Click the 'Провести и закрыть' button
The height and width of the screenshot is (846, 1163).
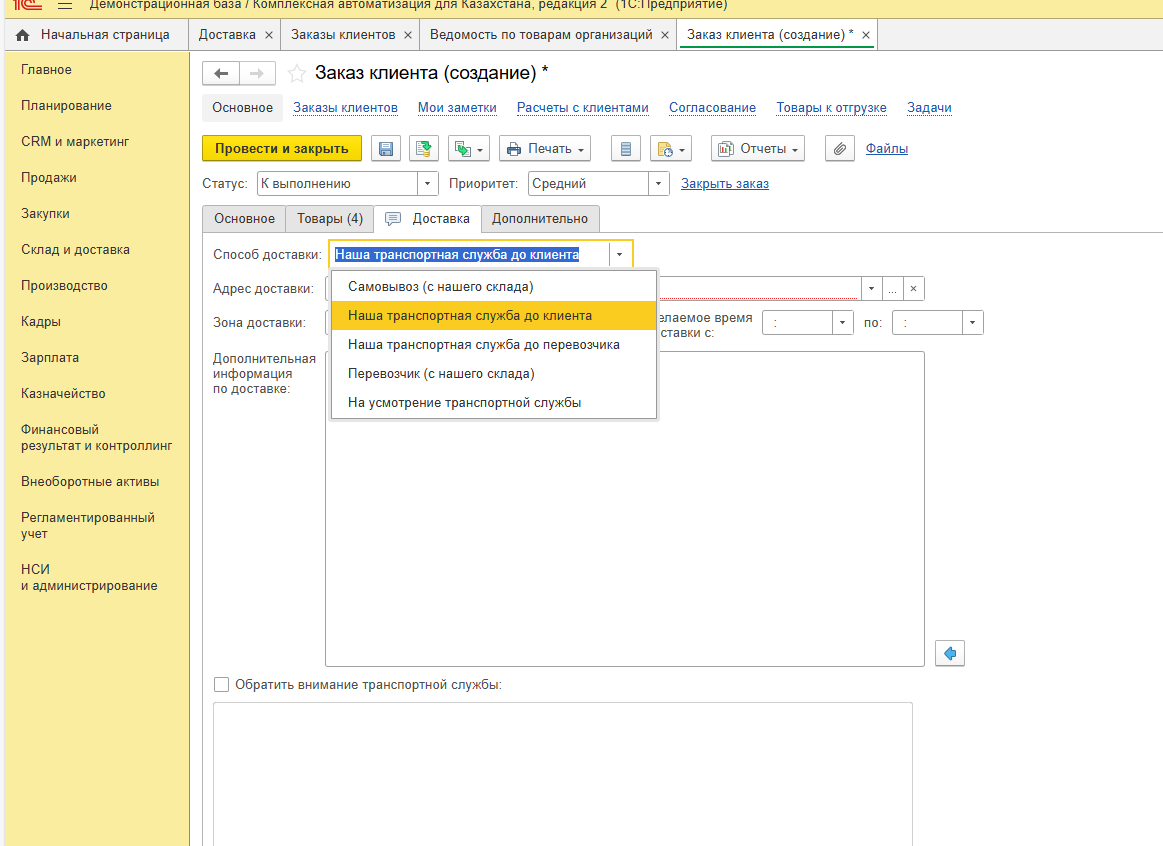pos(282,149)
